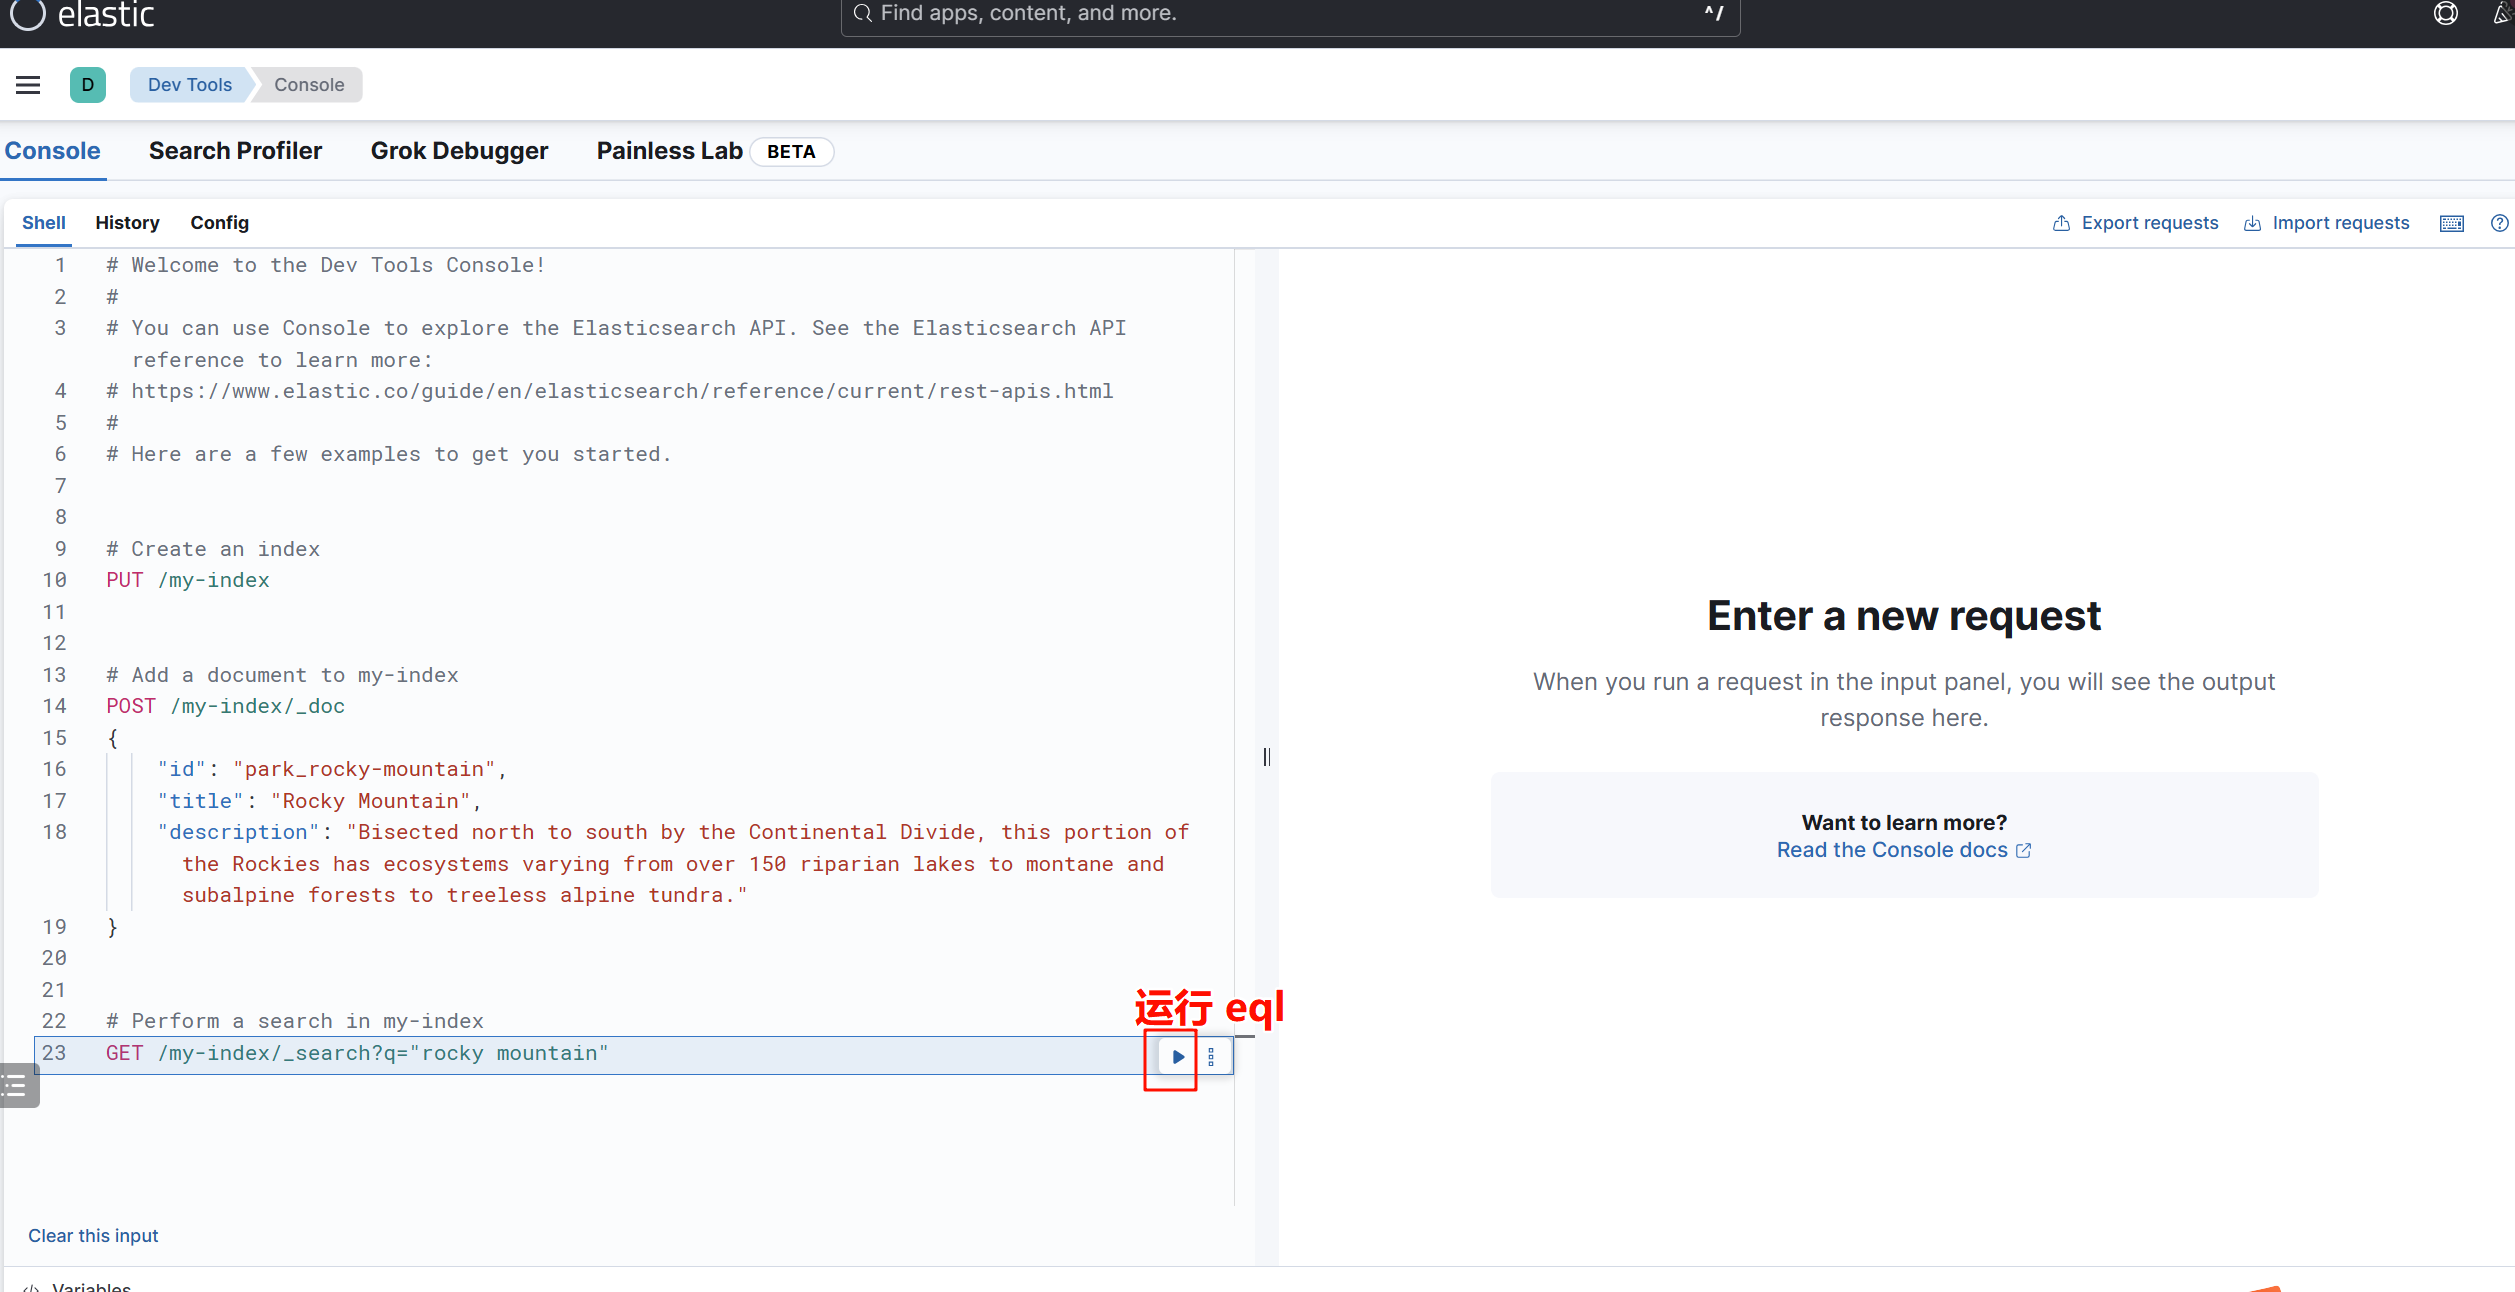Screen dimensions: 2515x1292
Task: Toggle the list panel icon at left edge
Action: (x=16, y=1085)
